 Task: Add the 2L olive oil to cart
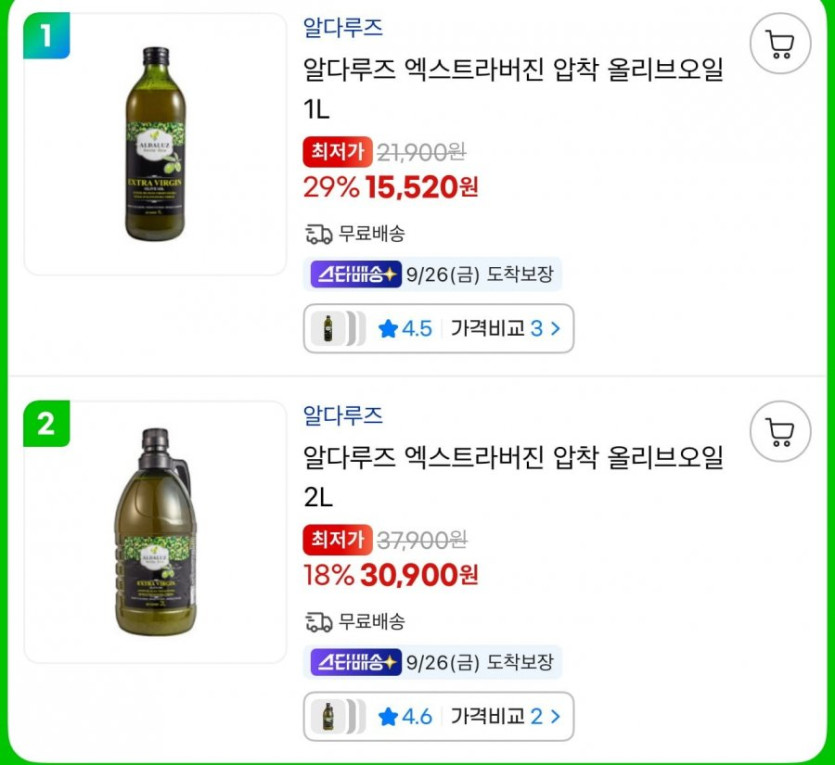point(779,431)
